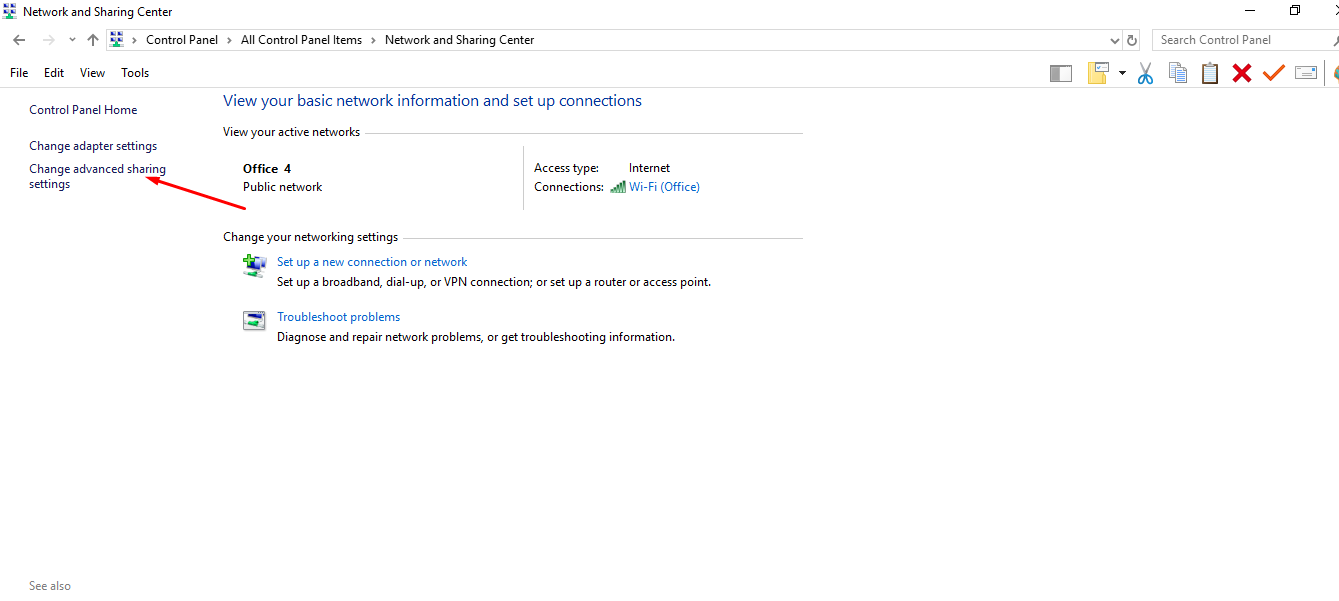
Task: Click the window title bar network icon
Action: pyautogui.click(x=10, y=12)
